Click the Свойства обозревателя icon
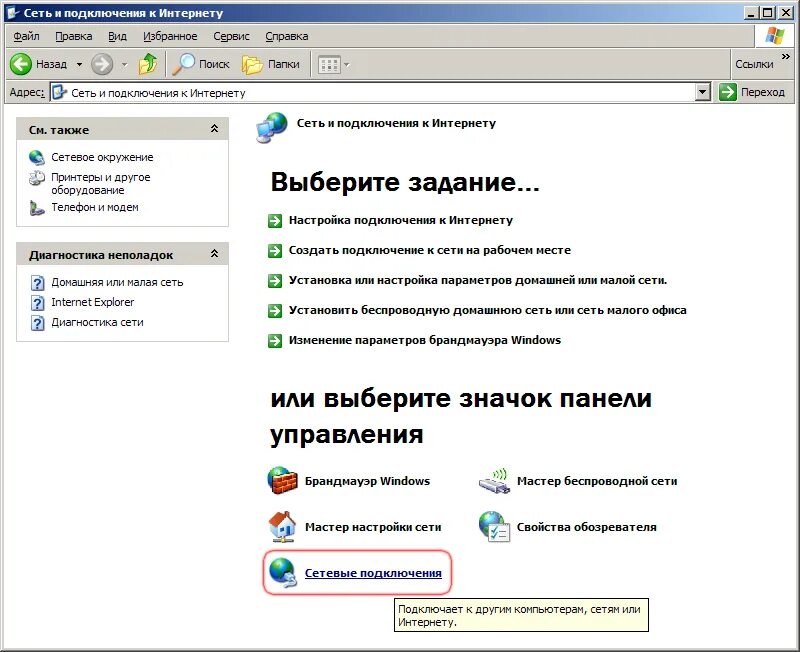 (494, 526)
